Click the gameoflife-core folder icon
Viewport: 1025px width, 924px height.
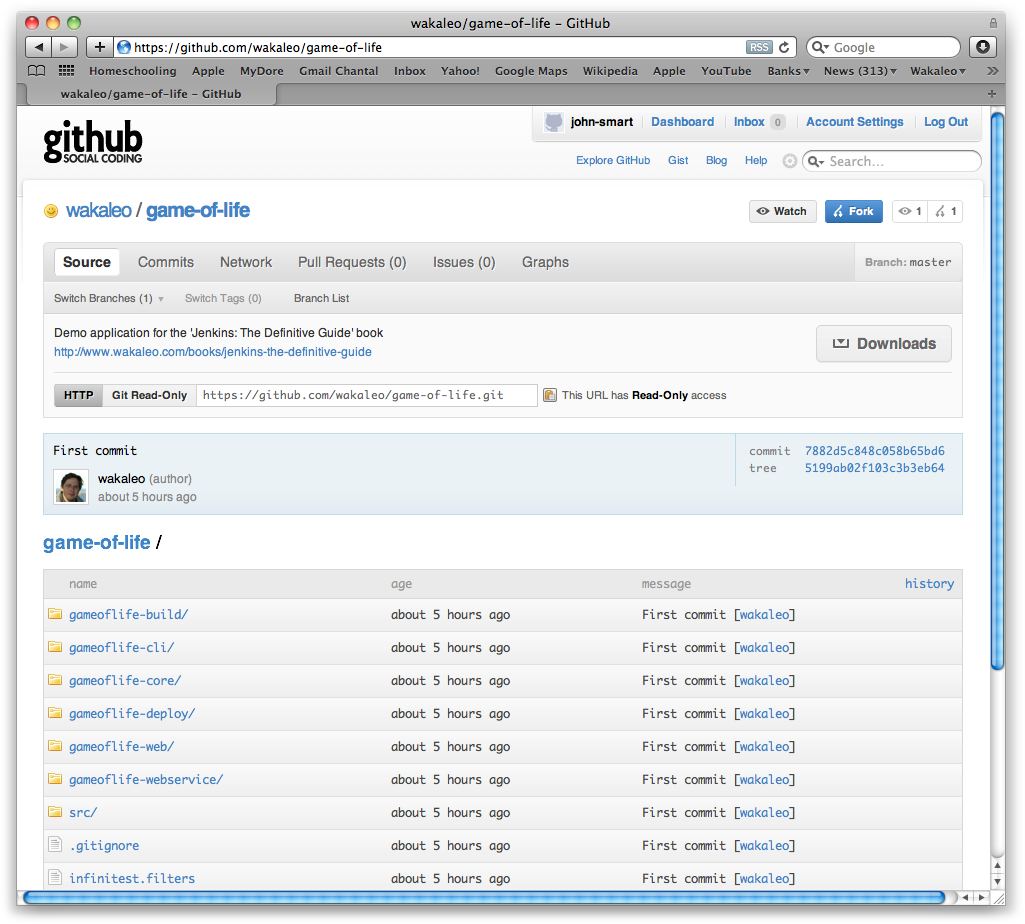point(55,680)
